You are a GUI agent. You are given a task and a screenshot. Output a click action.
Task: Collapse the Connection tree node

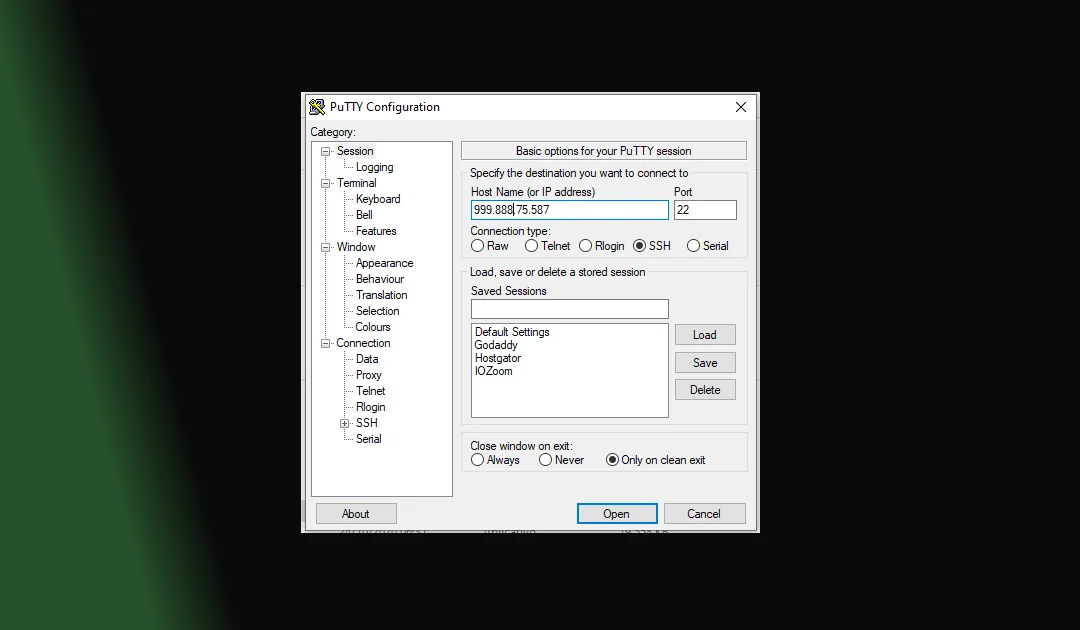325,344
